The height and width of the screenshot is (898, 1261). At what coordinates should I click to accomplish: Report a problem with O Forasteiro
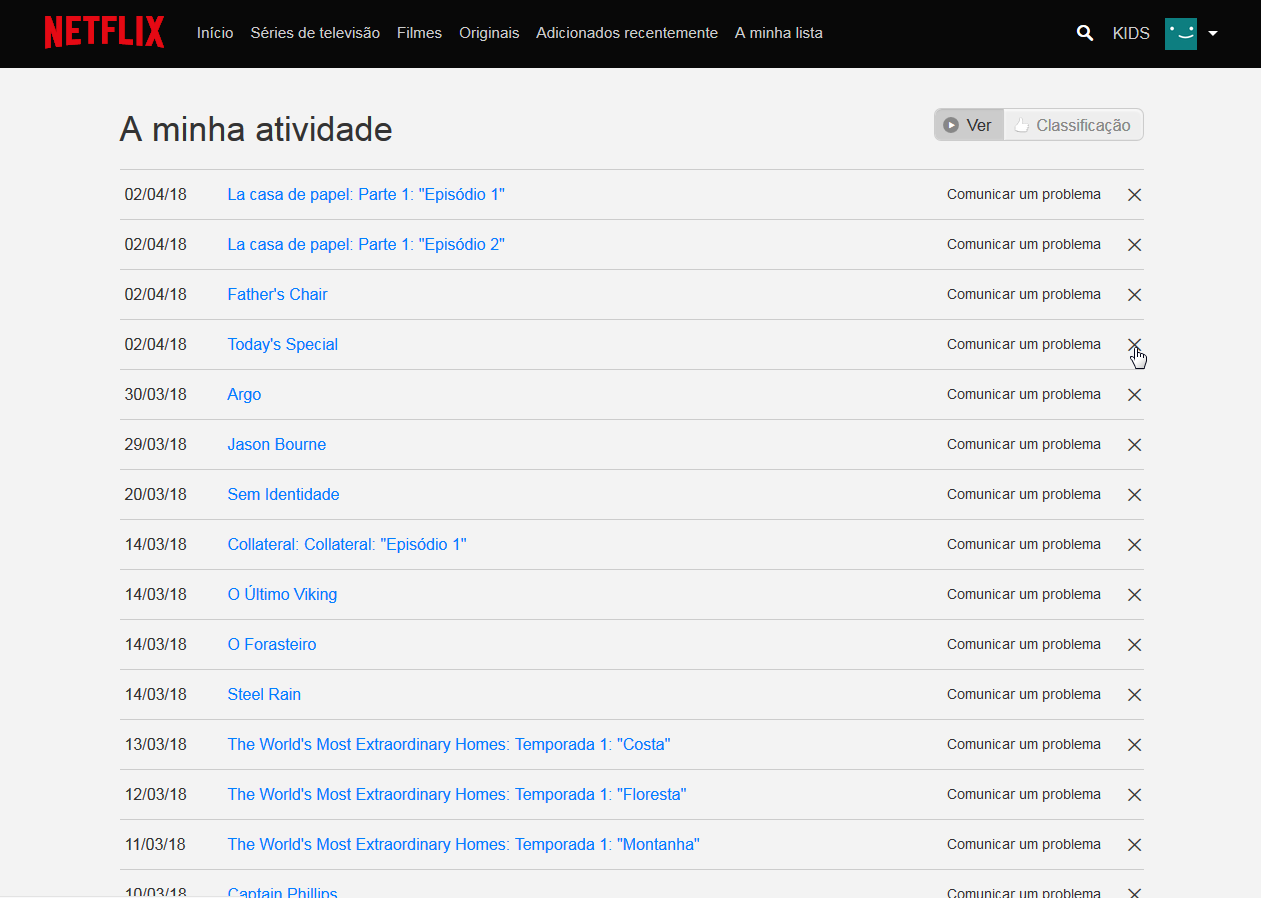pyautogui.click(x=1024, y=644)
